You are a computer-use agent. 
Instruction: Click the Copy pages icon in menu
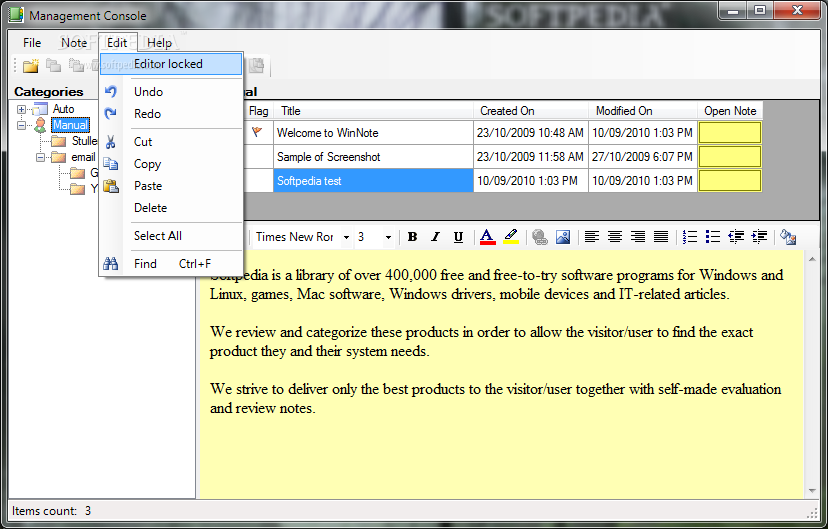click(x=110, y=164)
